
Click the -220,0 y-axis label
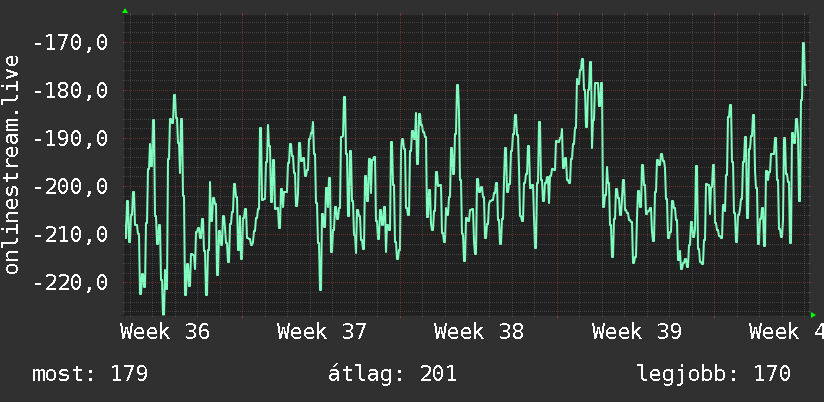70,283
